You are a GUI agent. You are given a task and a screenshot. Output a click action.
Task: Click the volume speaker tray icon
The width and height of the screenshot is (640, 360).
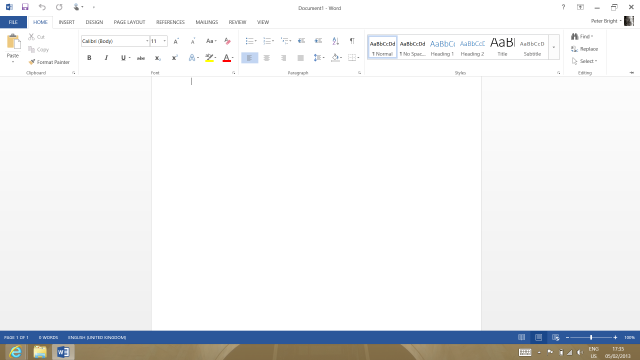[580, 352]
